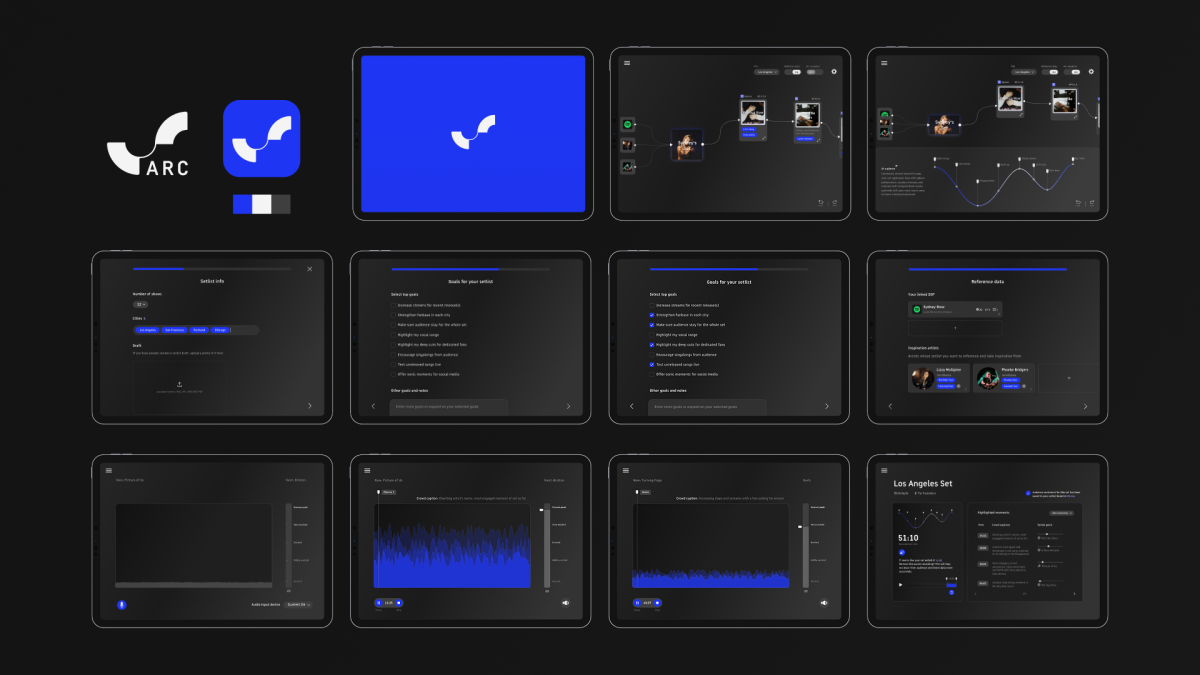Go back from the Reference data screen
Viewport: 1200px width, 675px height.
(890, 406)
